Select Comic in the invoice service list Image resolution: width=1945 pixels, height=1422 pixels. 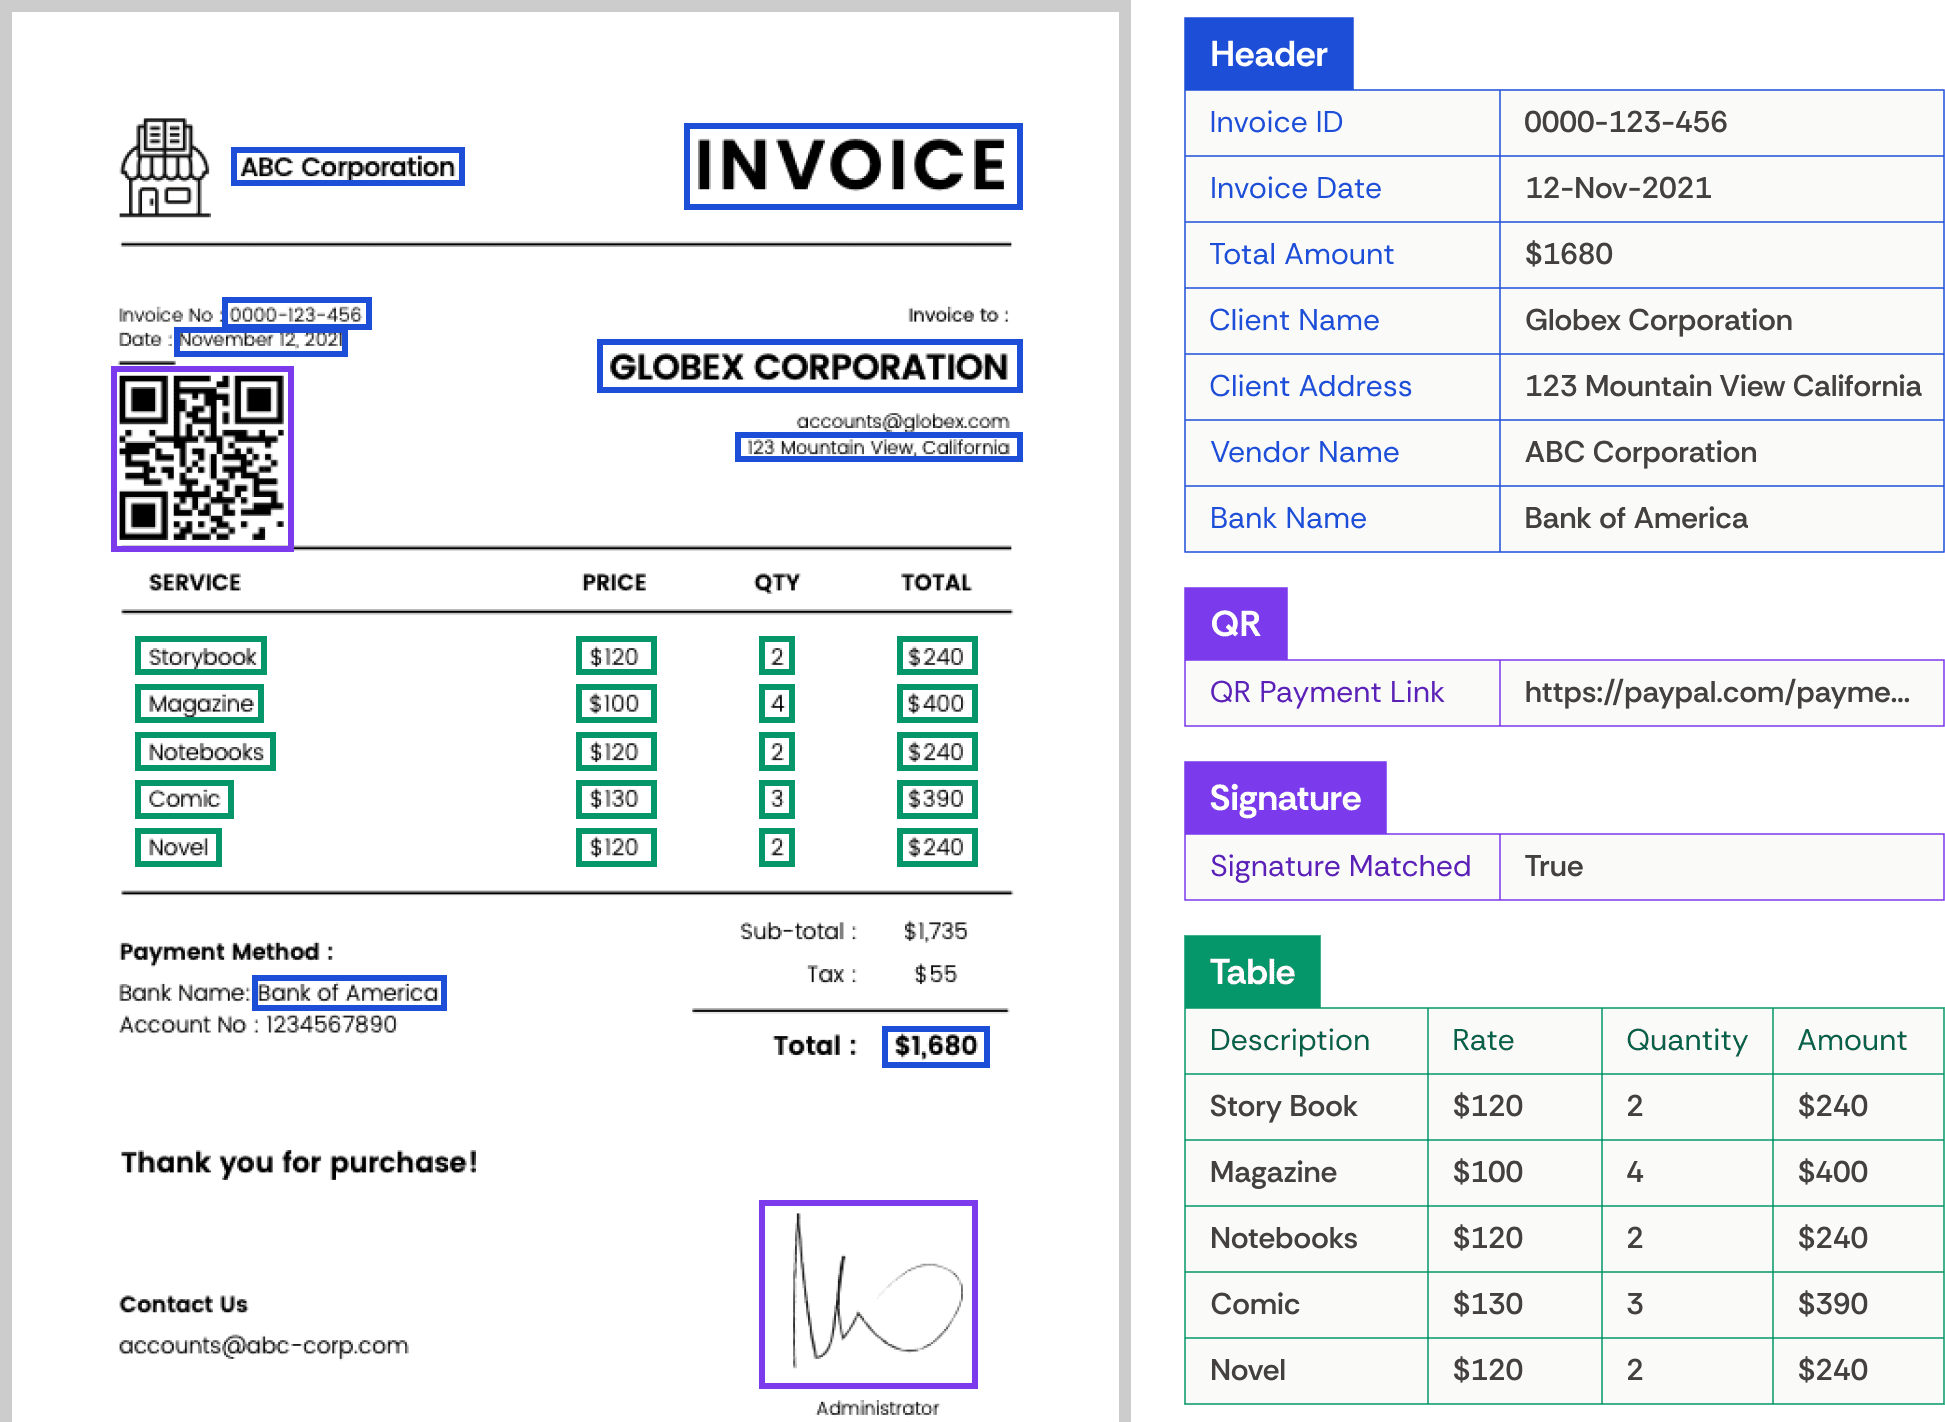click(184, 799)
